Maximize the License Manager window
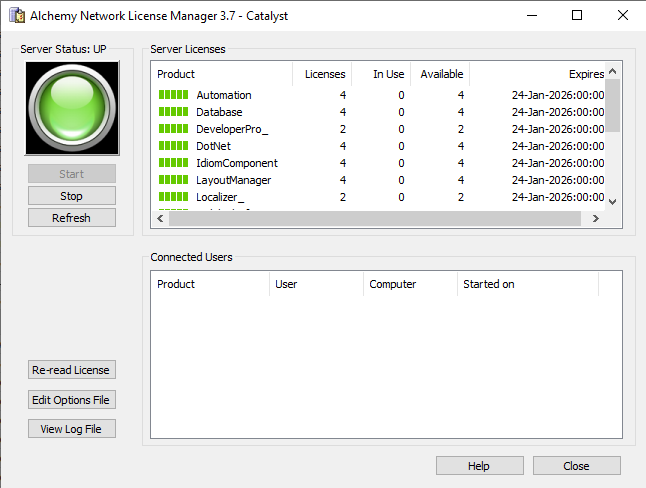The height and width of the screenshot is (488, 646). [x=577, y=16]
